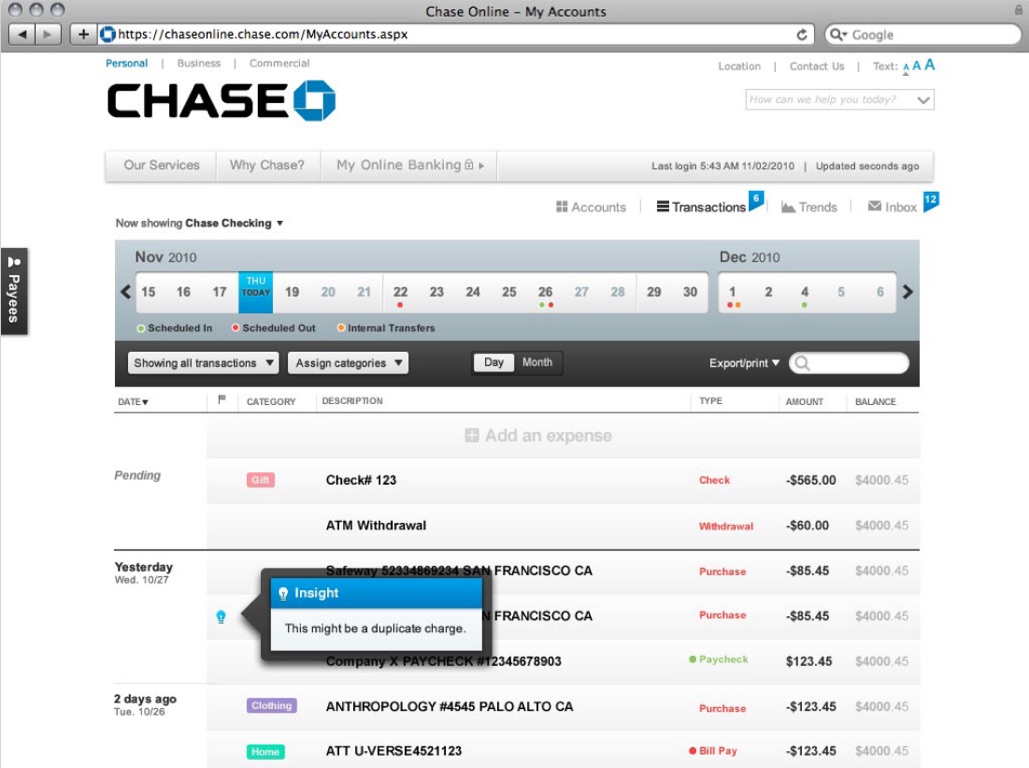
Task: Select November 26 on the calendar strip
Action: [545, 292]
